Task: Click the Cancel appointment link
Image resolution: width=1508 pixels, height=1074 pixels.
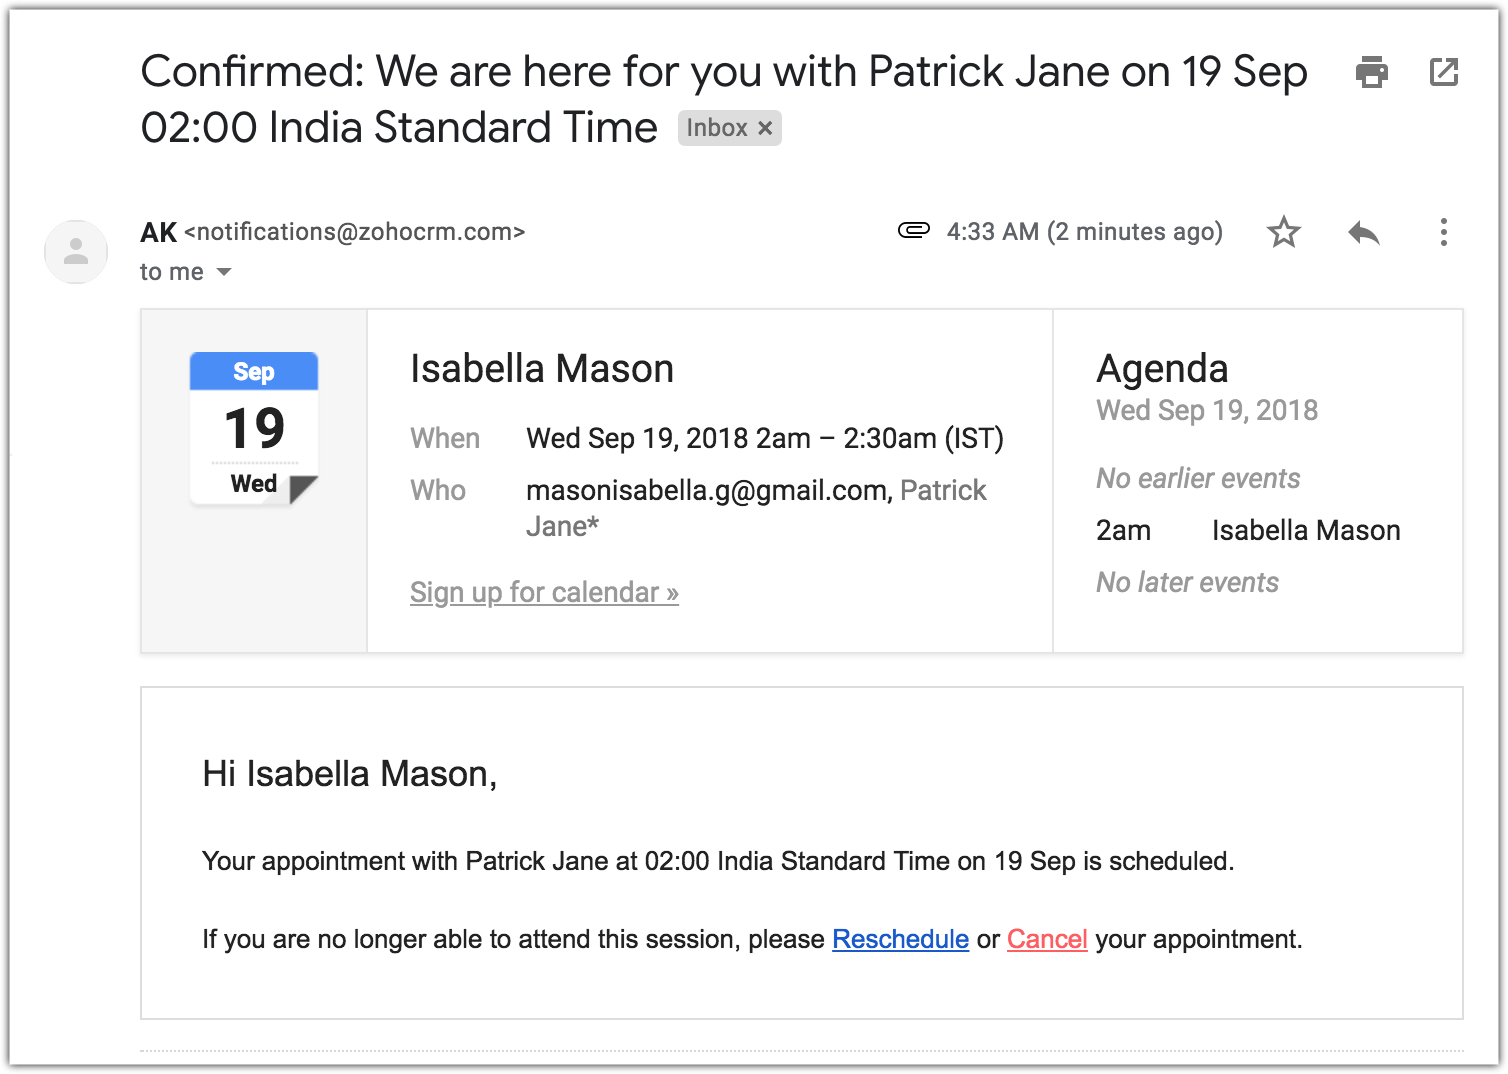Action: [x=1046, y=939]
